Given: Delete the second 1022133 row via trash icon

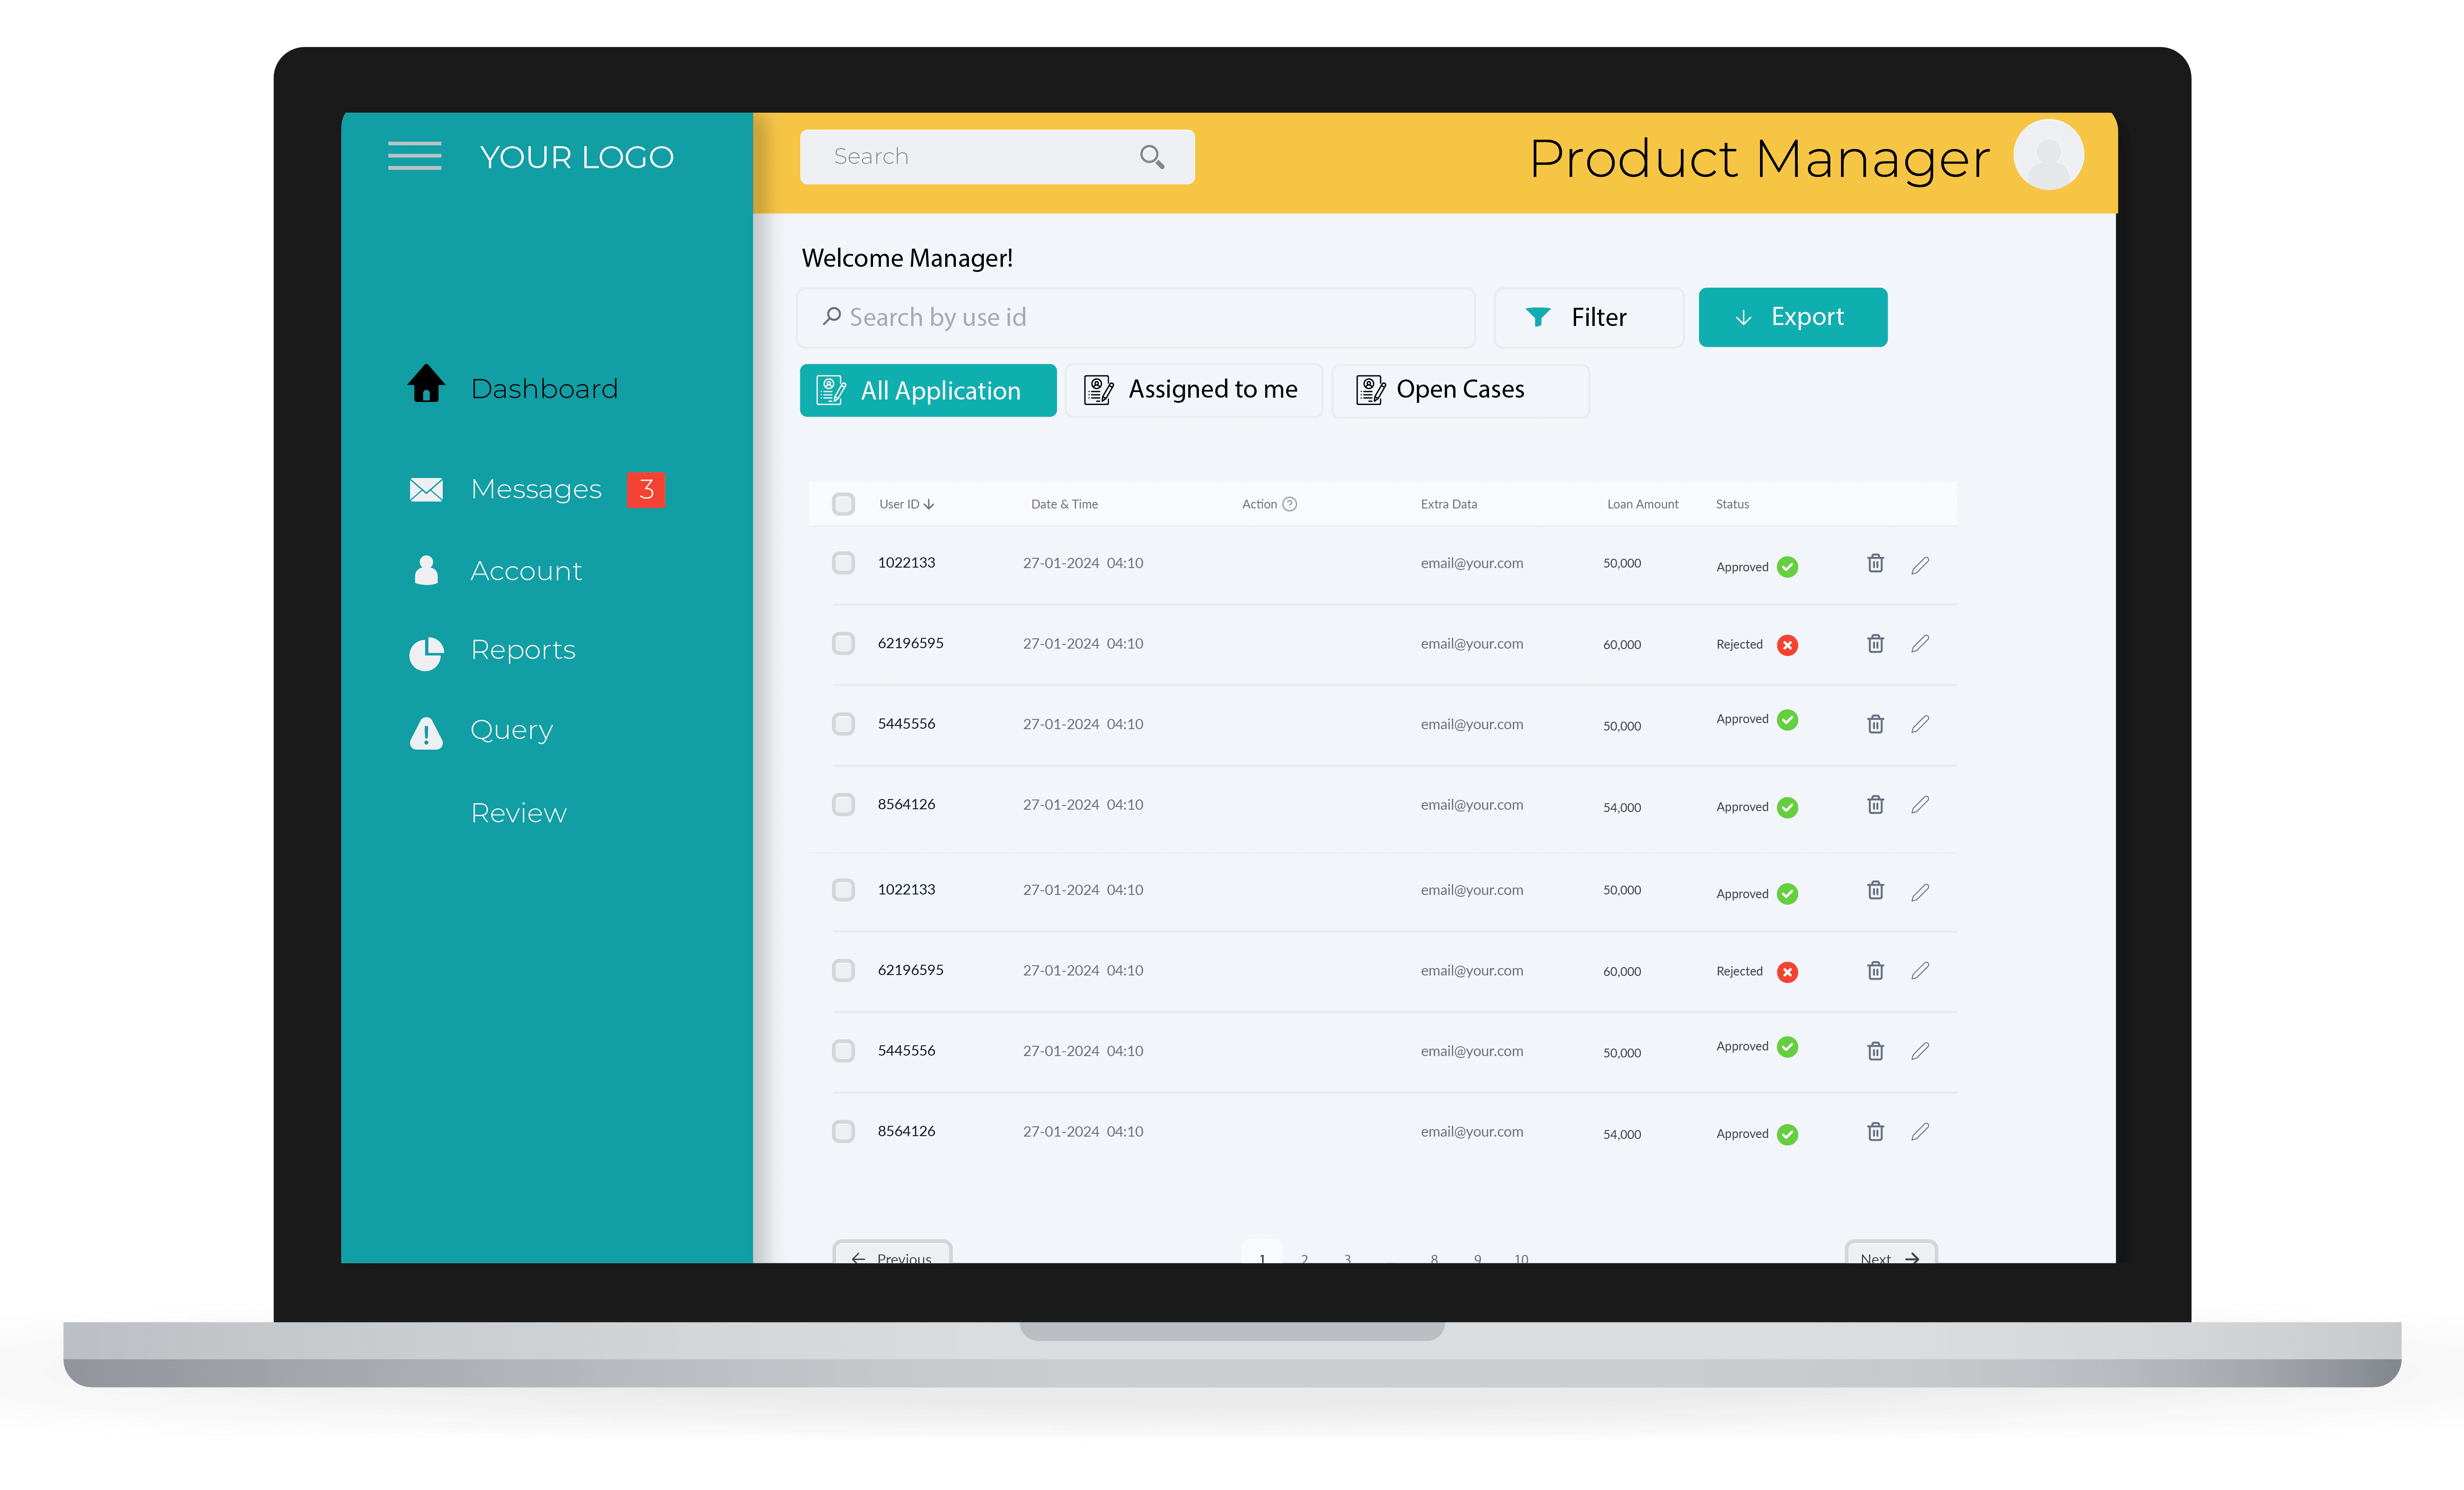Looking at the screenshot, I should (x=1875, y=890).
